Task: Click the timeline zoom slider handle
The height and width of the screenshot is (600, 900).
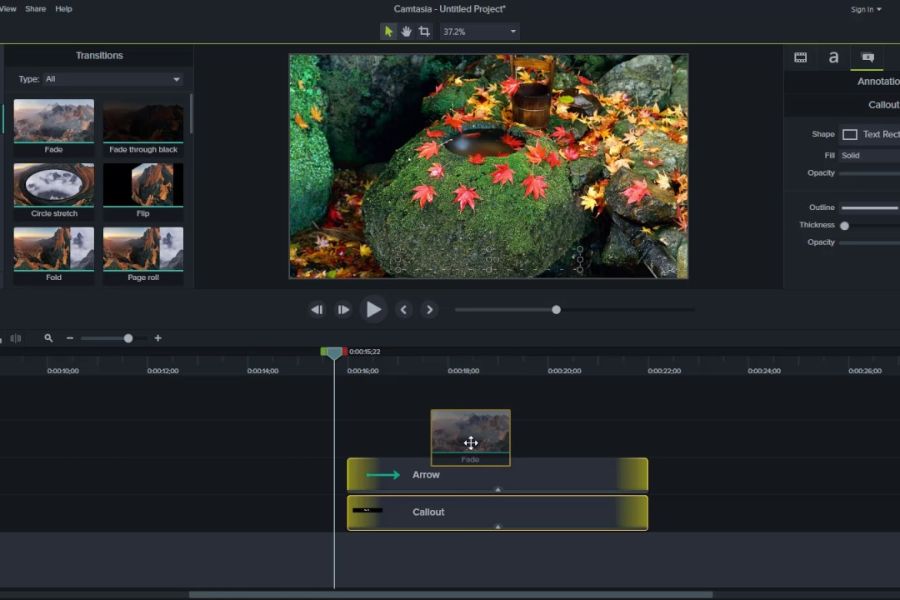Action: click(x=129, y=339)
